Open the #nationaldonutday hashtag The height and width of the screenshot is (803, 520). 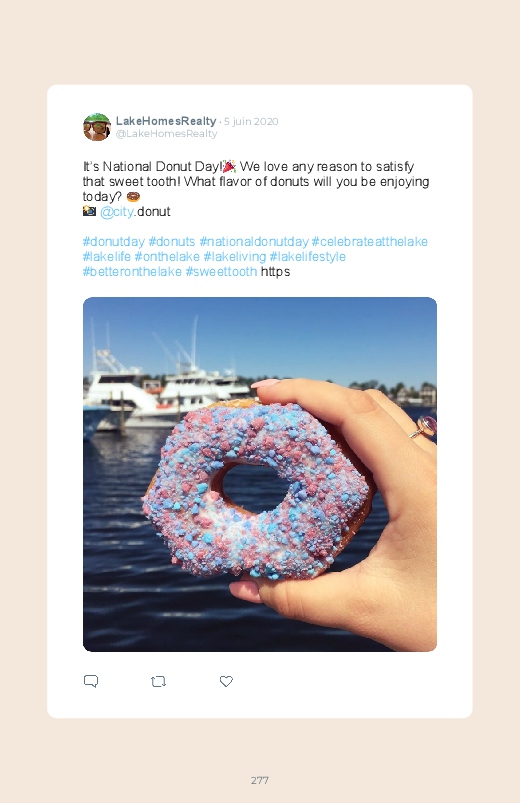254,242
